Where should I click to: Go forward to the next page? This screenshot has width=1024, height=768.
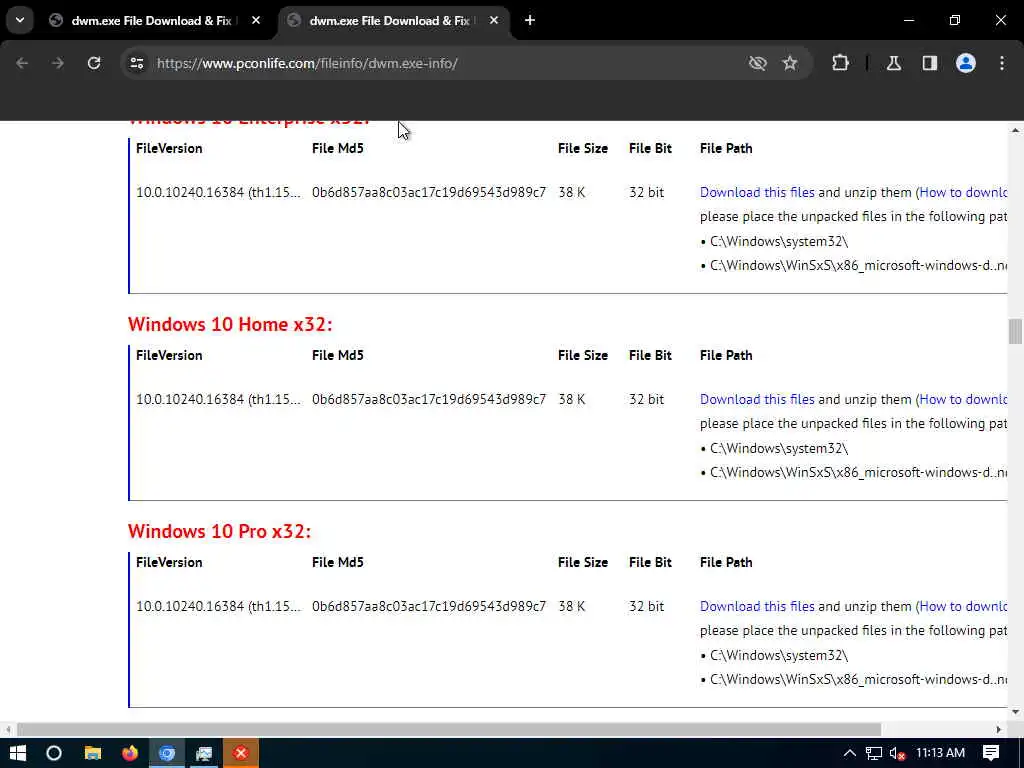coord(58,63)
